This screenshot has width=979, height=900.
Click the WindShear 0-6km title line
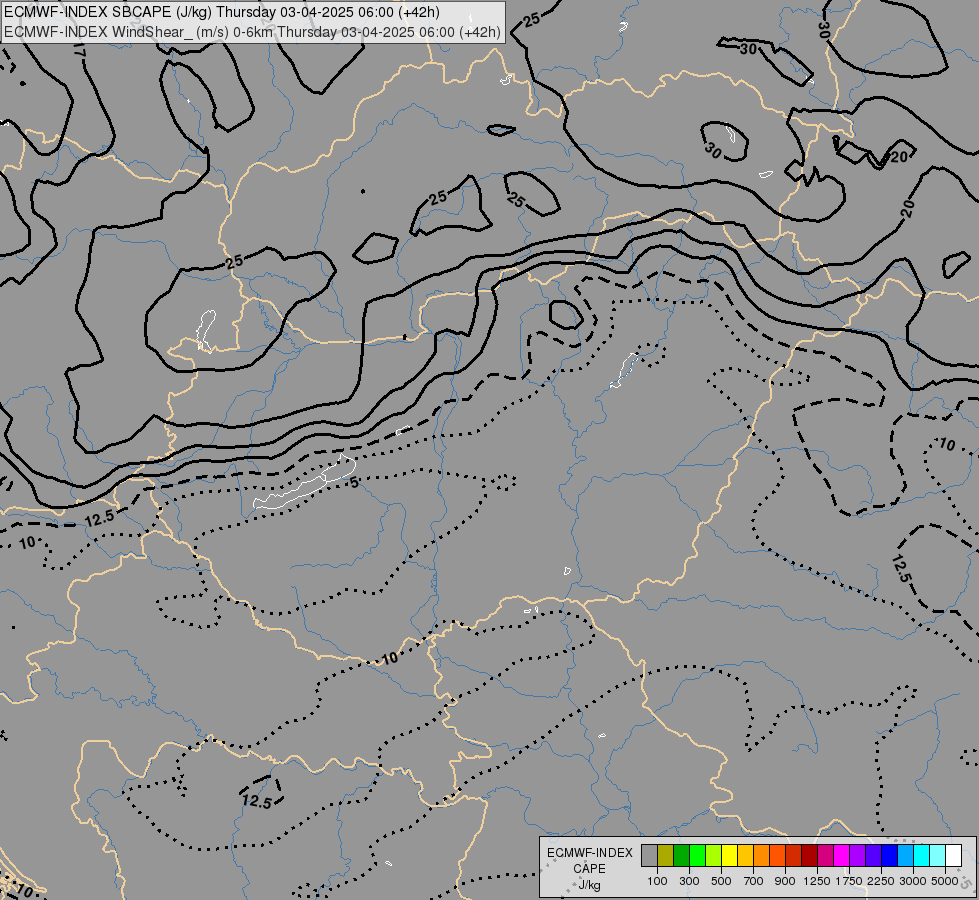pyautogui.click(x=252, y=32)
